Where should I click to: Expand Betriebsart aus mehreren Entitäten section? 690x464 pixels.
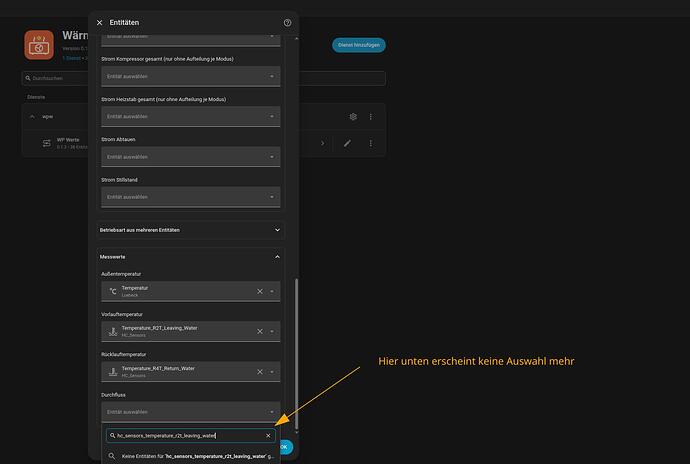[x=190, y=230]
